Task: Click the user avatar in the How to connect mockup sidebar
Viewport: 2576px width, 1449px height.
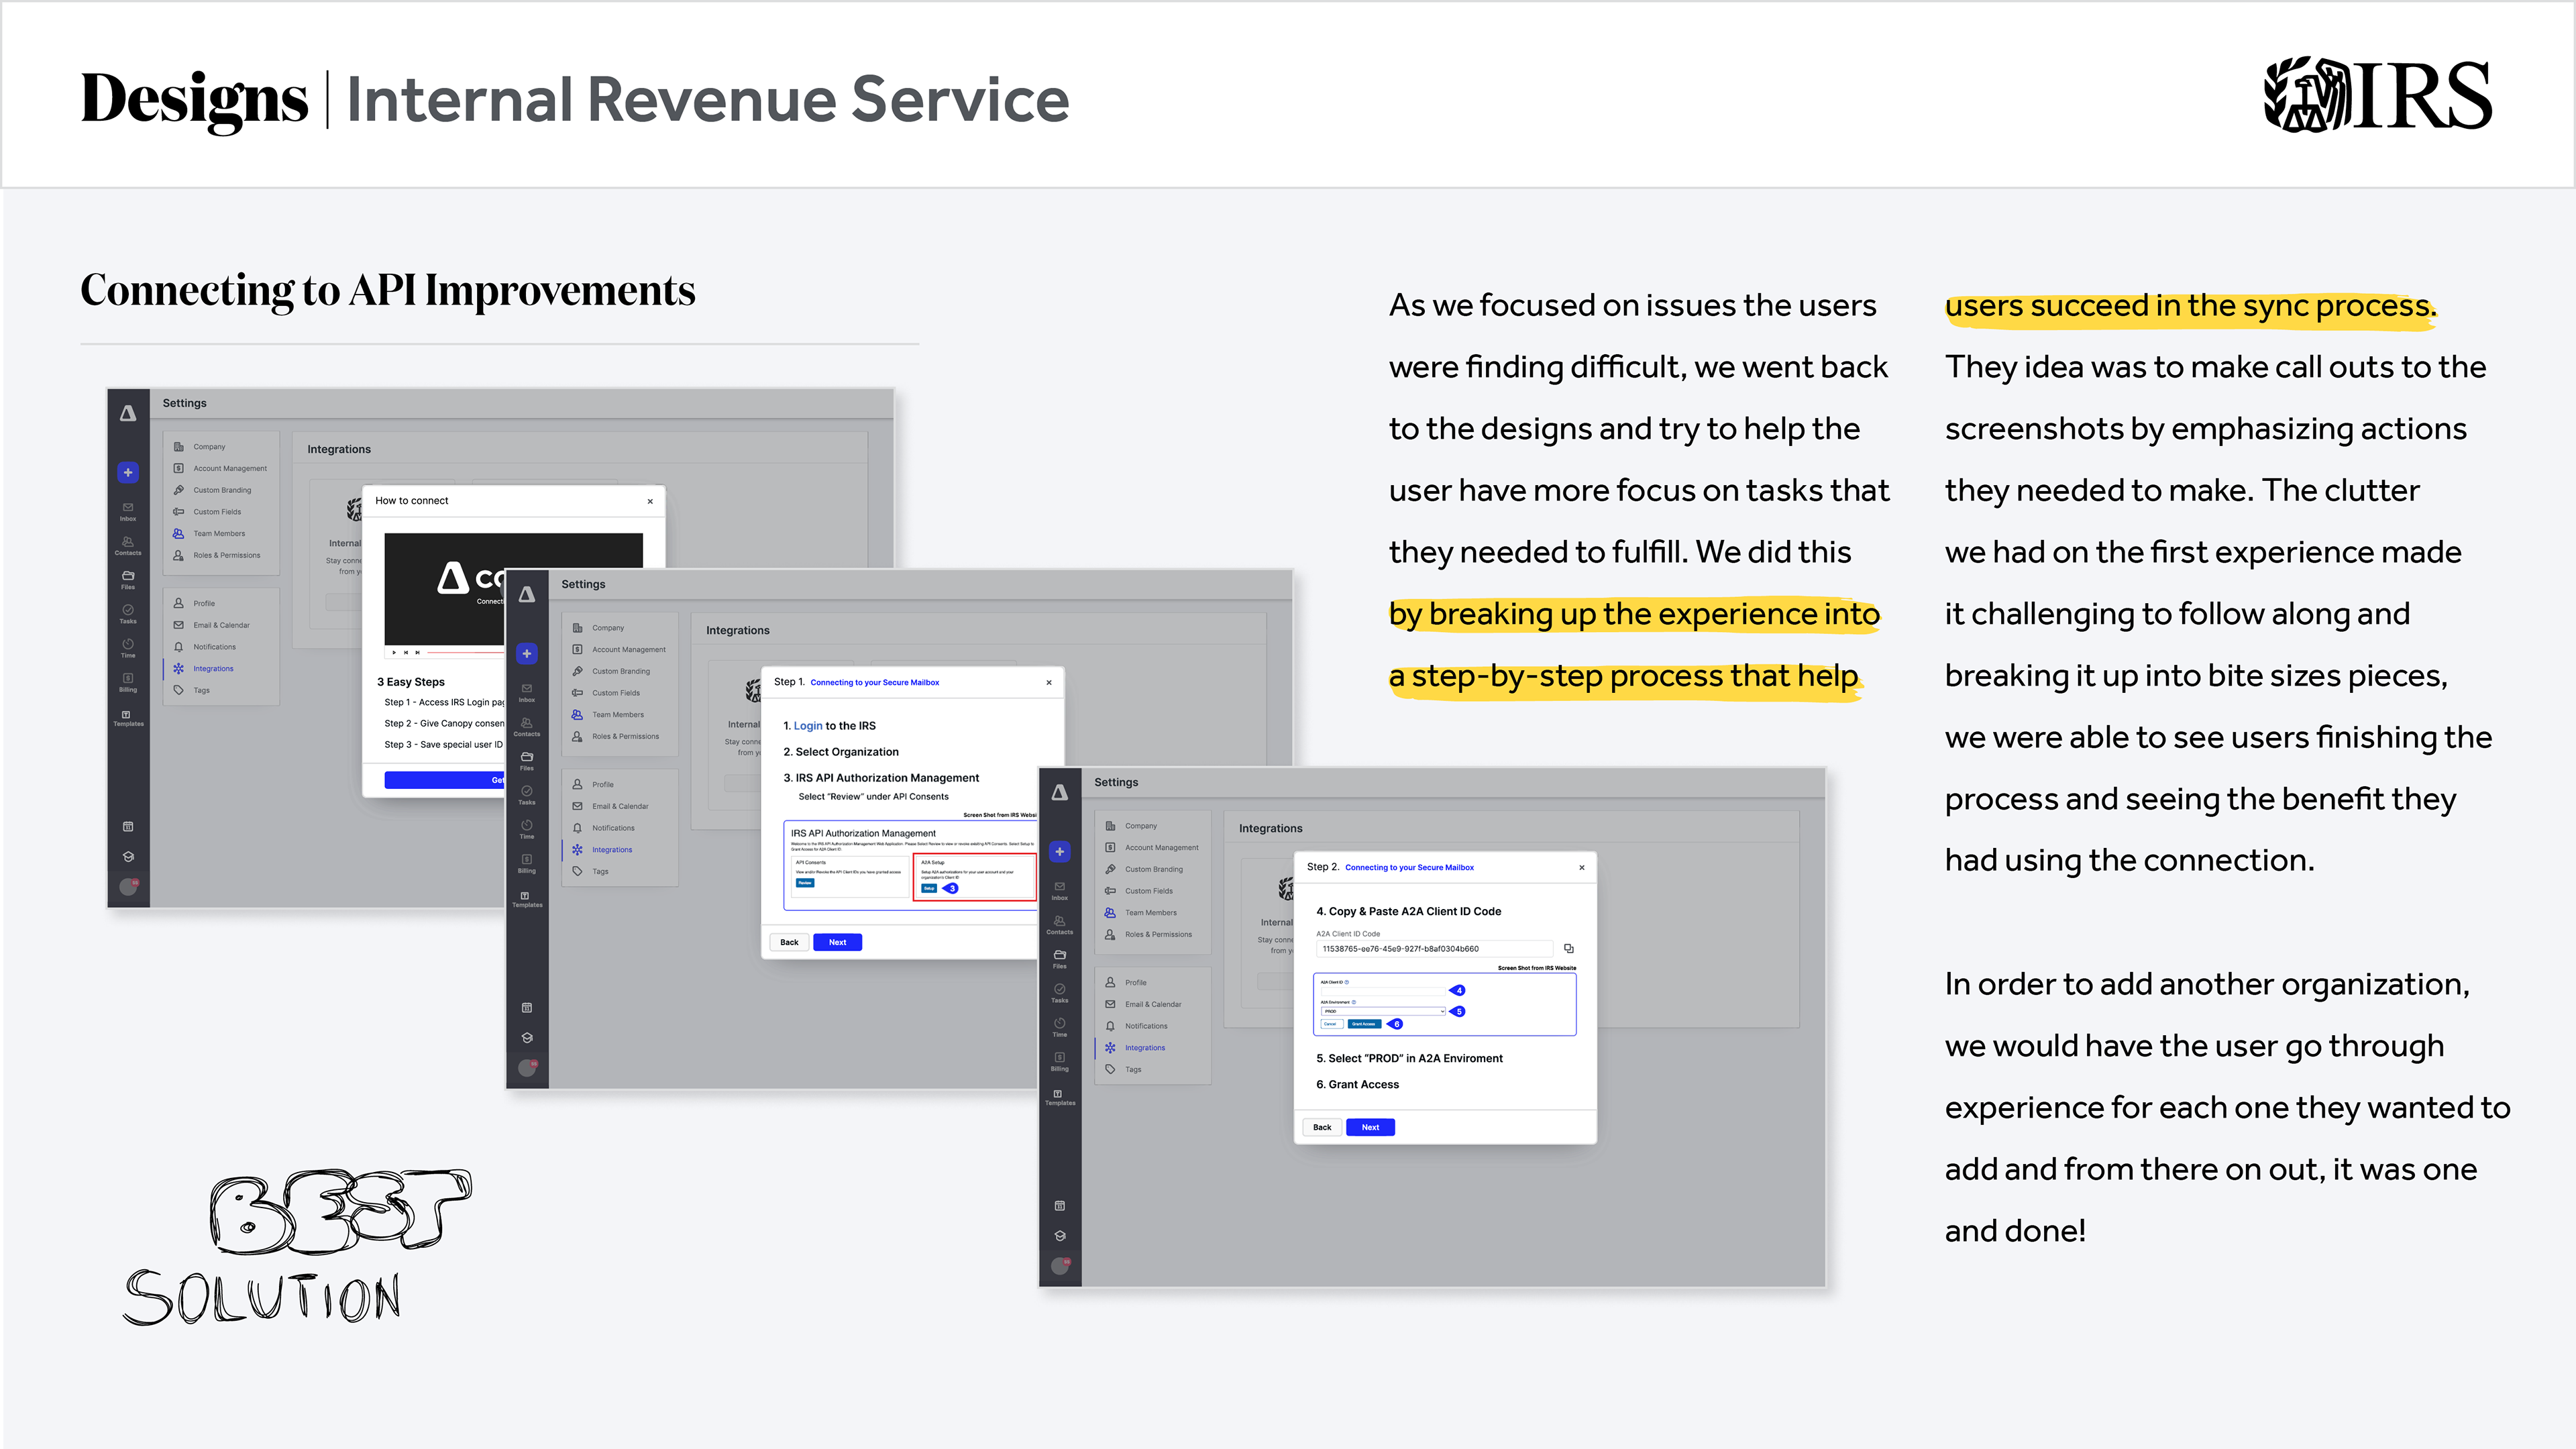Action: tap(129, 886)
